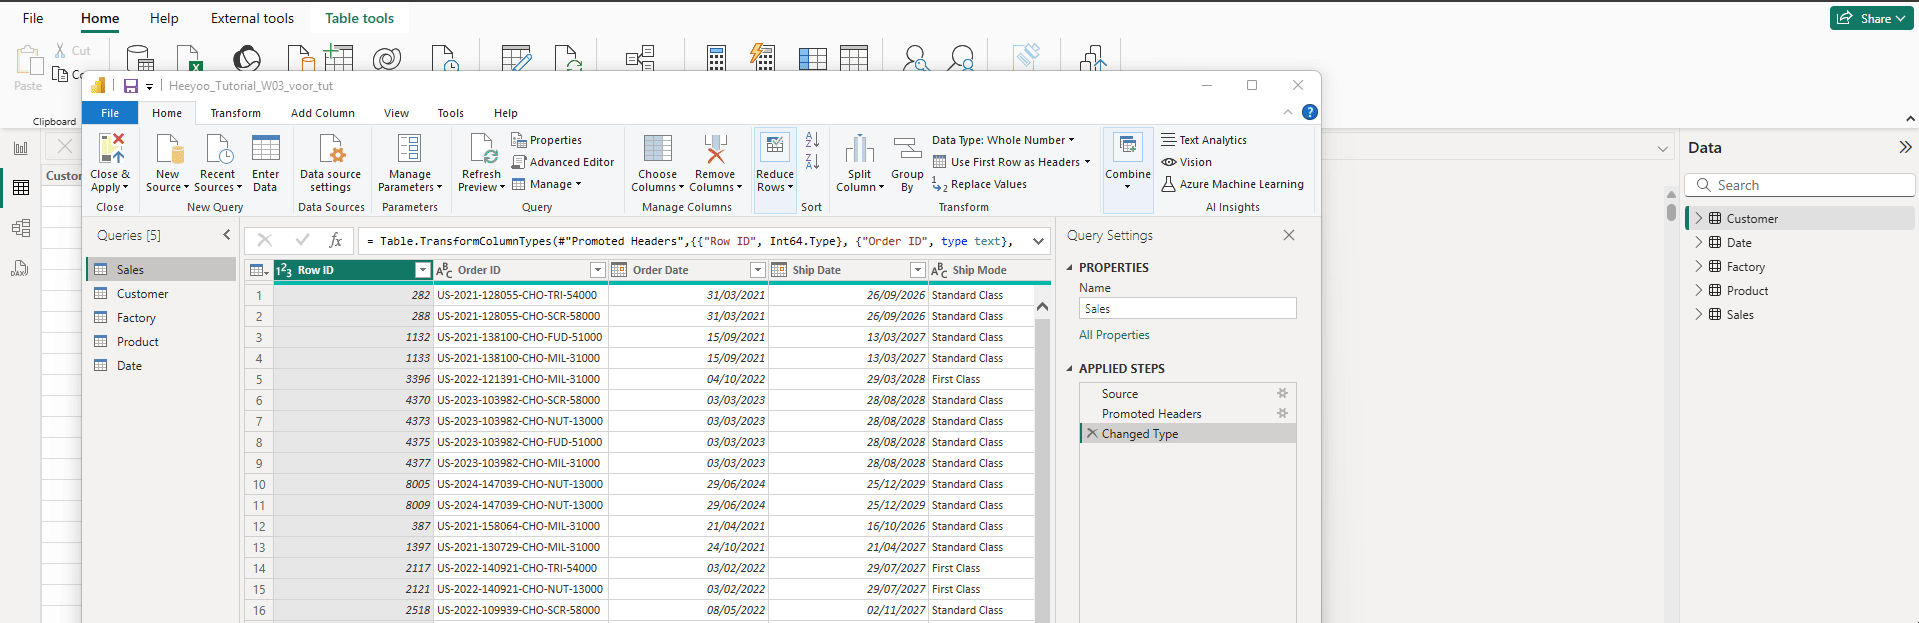This screenshot has width=1919, height=623.
Task: Sort descending Z to A
Action: [x=812, y=162]
